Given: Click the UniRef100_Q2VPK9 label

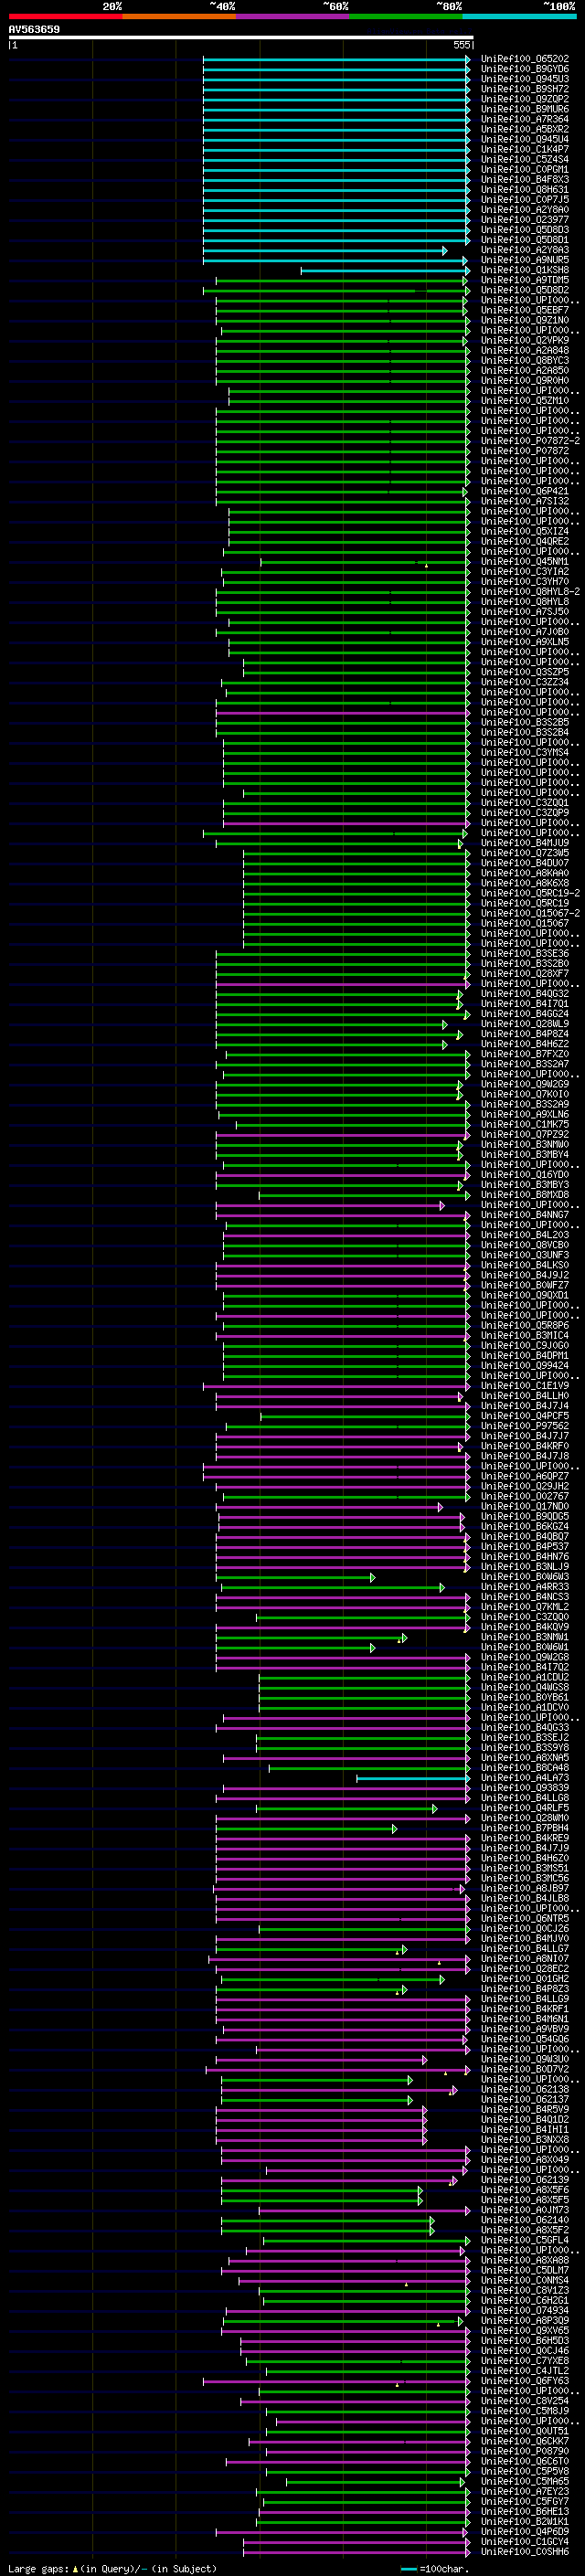Looking at the screenshot, I should (x=525, y=340).
